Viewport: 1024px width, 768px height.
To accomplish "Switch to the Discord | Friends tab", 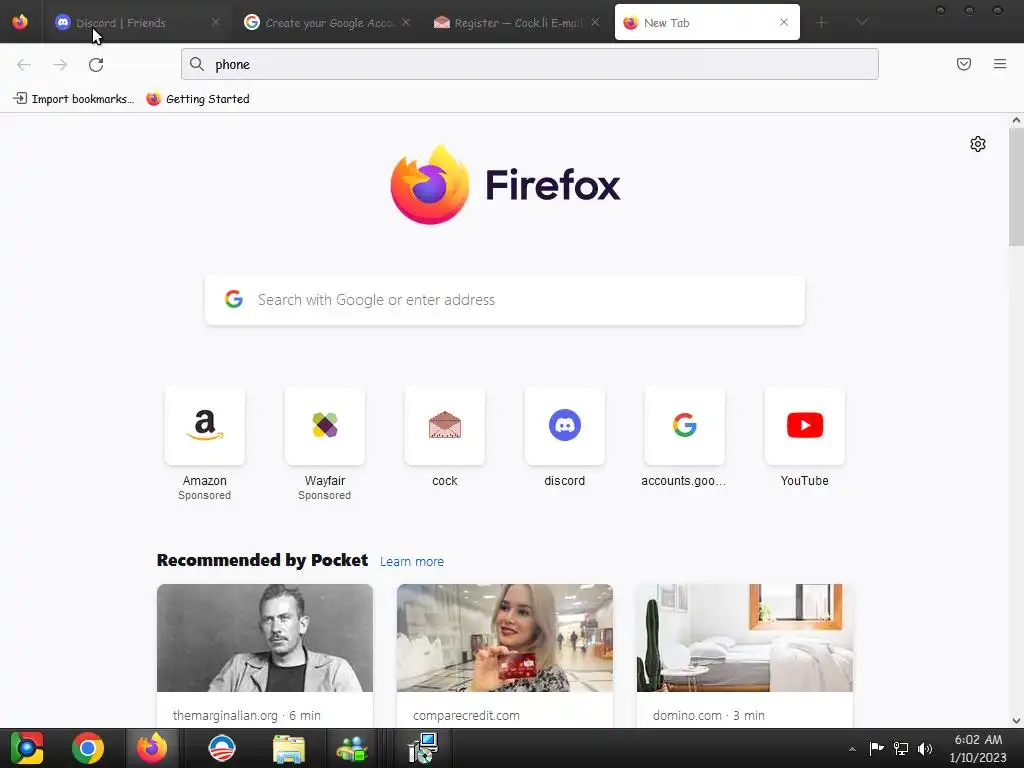I will click(136, 23).
